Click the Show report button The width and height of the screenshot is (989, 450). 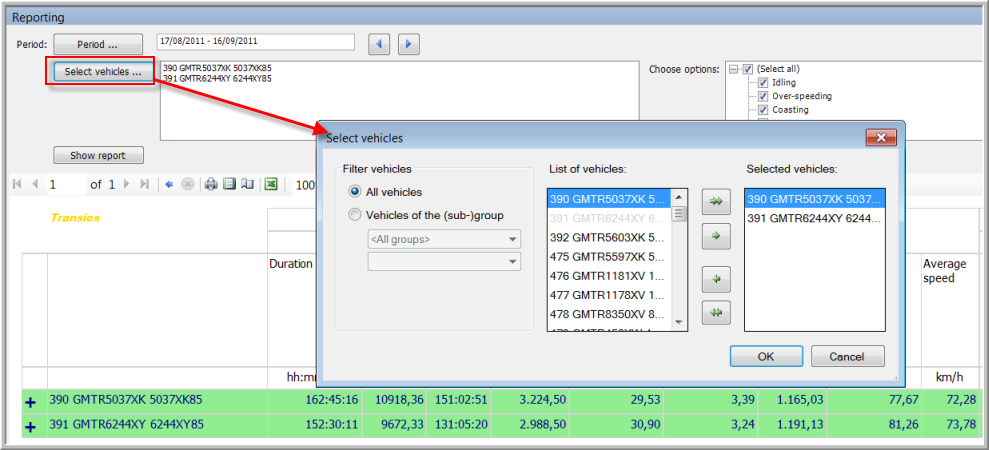(x=98, y=156)
